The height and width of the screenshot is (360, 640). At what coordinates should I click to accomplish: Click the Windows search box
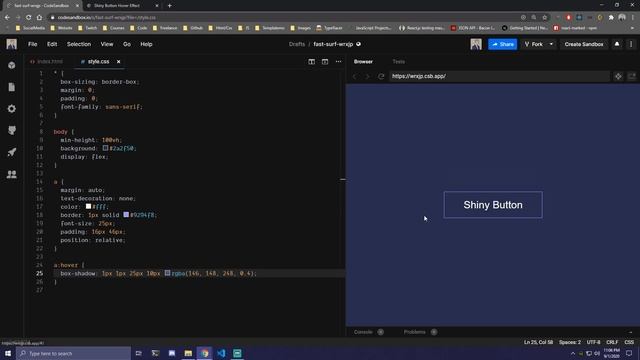pyautogui.click(x=74, y=353)
